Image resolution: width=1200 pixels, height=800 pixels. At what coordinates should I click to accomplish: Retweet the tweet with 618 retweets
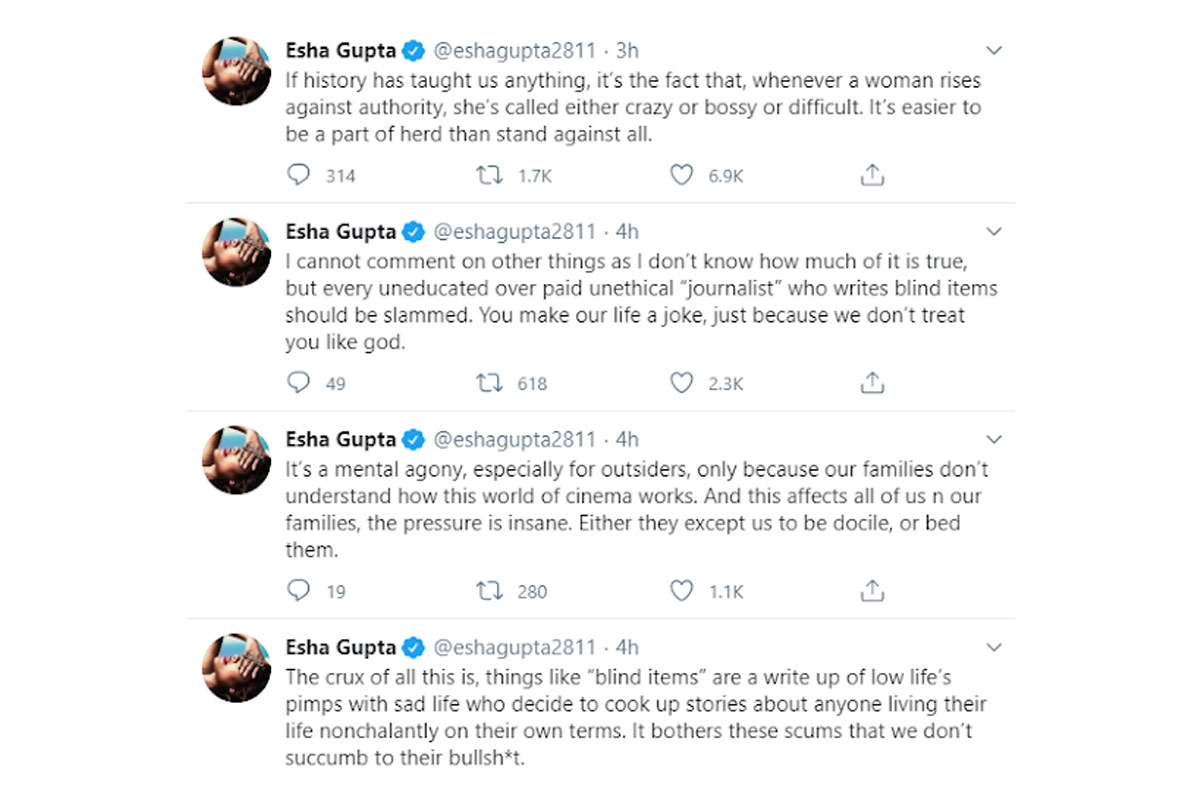pos(491,383)
